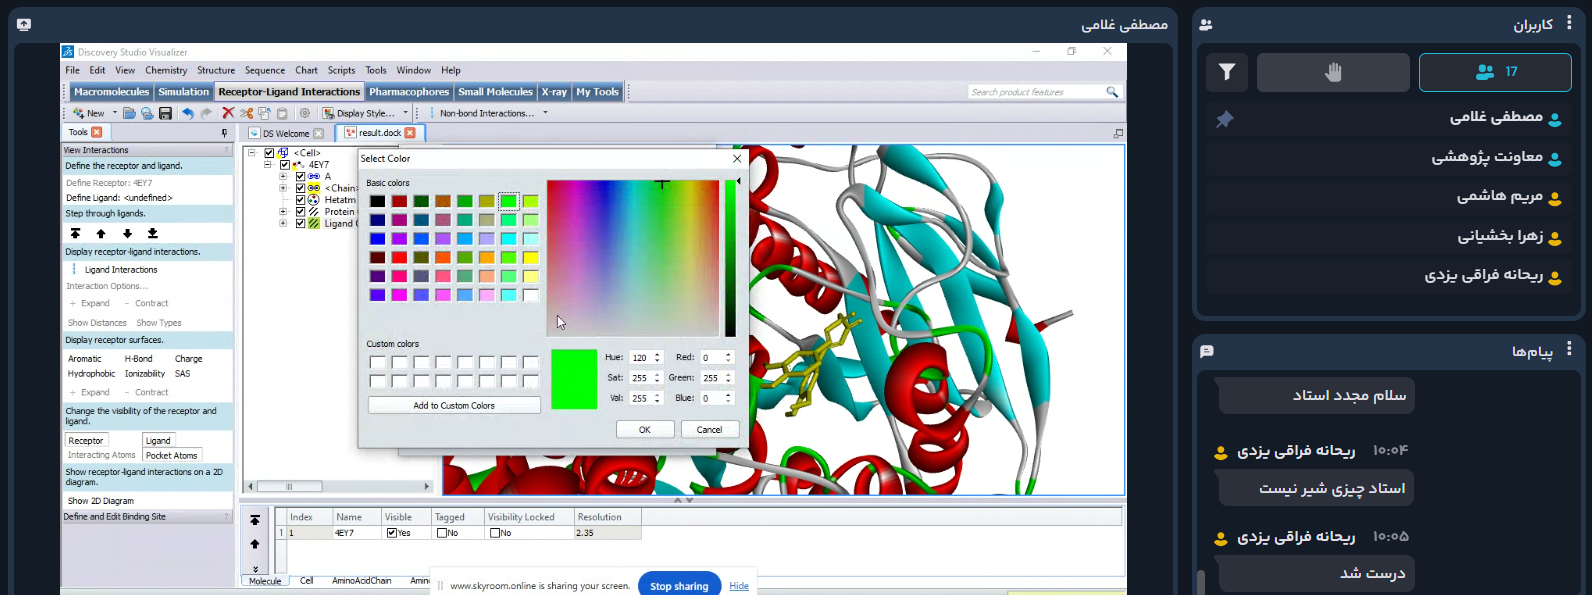Uncheck the 4EY7 checkbox in hierarchy tree
This screenshot has width=1592, height=596.
[x=285, y=165]
